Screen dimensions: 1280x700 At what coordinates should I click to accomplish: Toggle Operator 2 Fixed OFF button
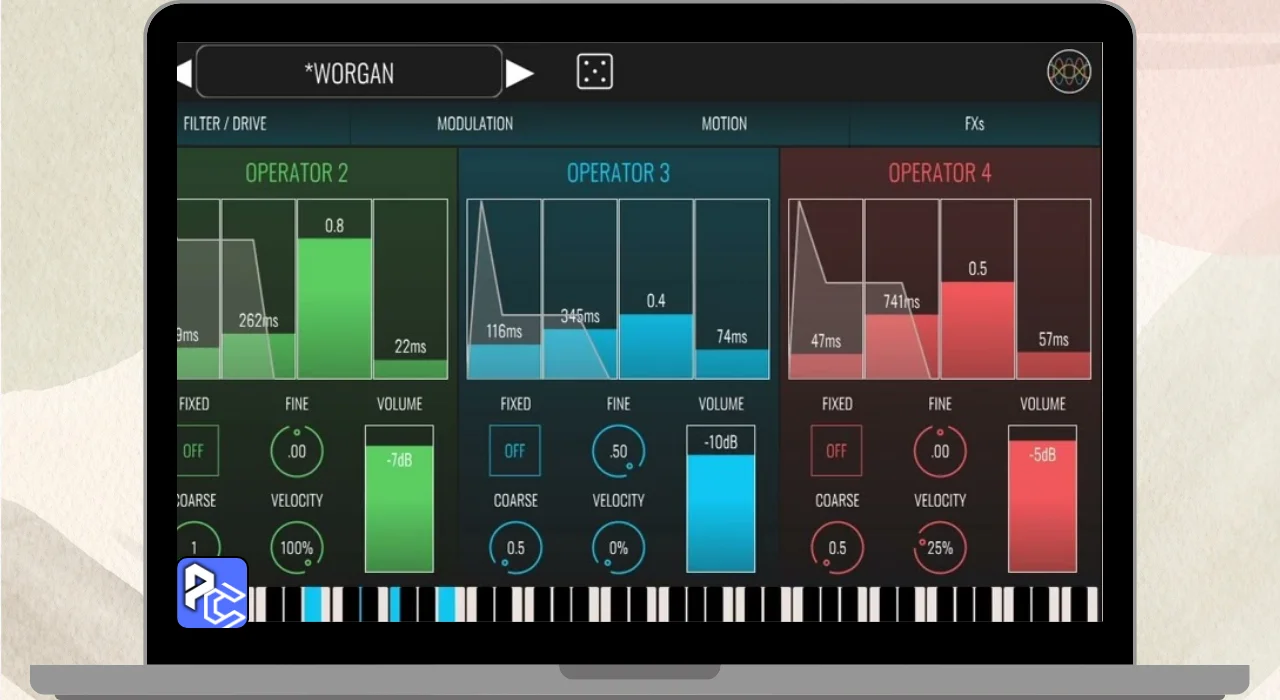click(194, 451)
